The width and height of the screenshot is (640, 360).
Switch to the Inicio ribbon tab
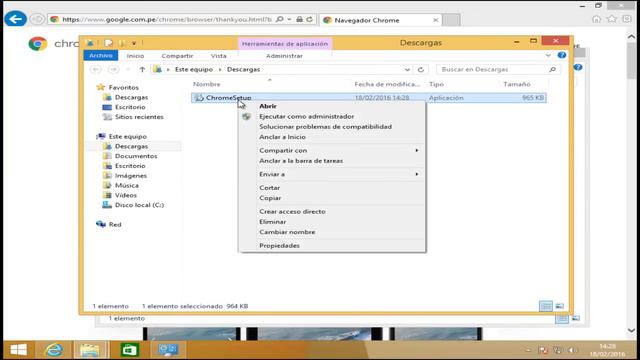(135, 56)
